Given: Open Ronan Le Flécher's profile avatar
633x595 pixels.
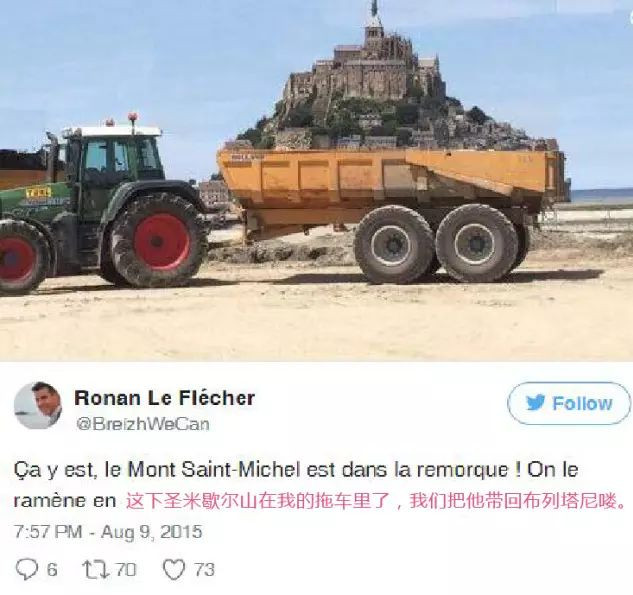Looking at the screenshot, I should [x=38, y=405].
